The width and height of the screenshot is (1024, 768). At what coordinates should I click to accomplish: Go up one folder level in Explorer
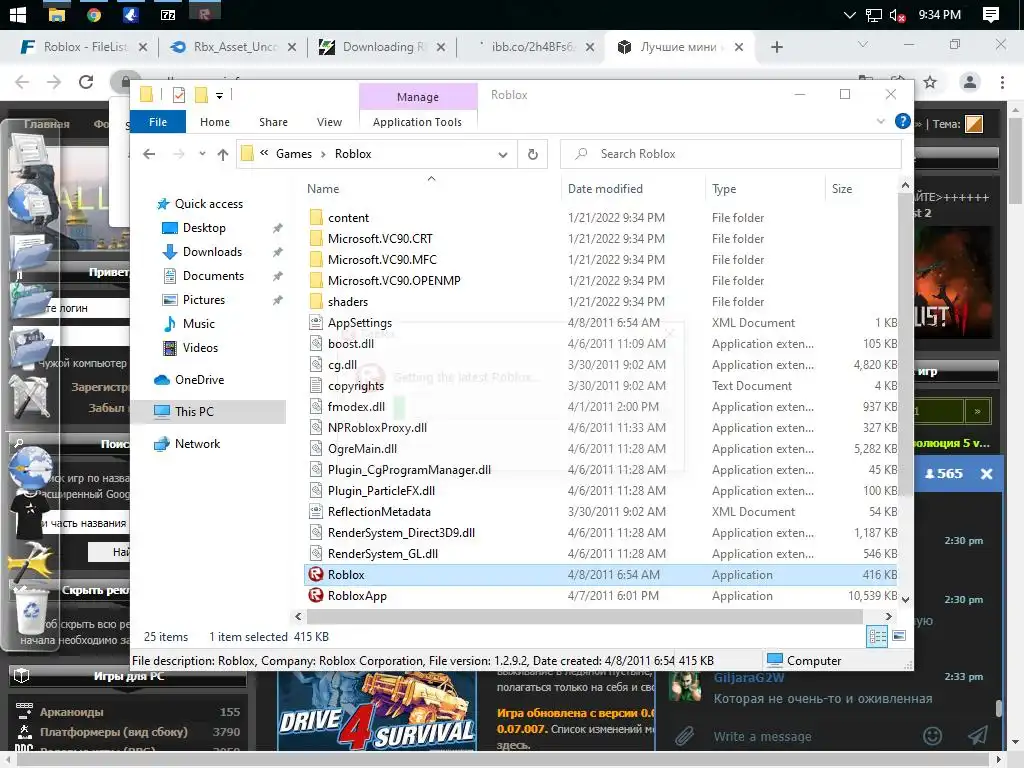tap(223, 154)
